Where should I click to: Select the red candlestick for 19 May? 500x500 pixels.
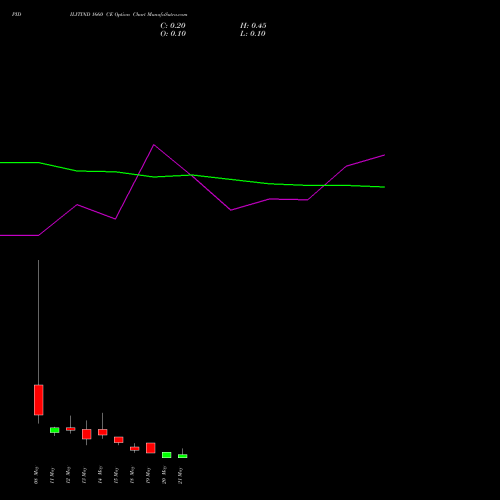pyautogui.click(x=151, y=448)
